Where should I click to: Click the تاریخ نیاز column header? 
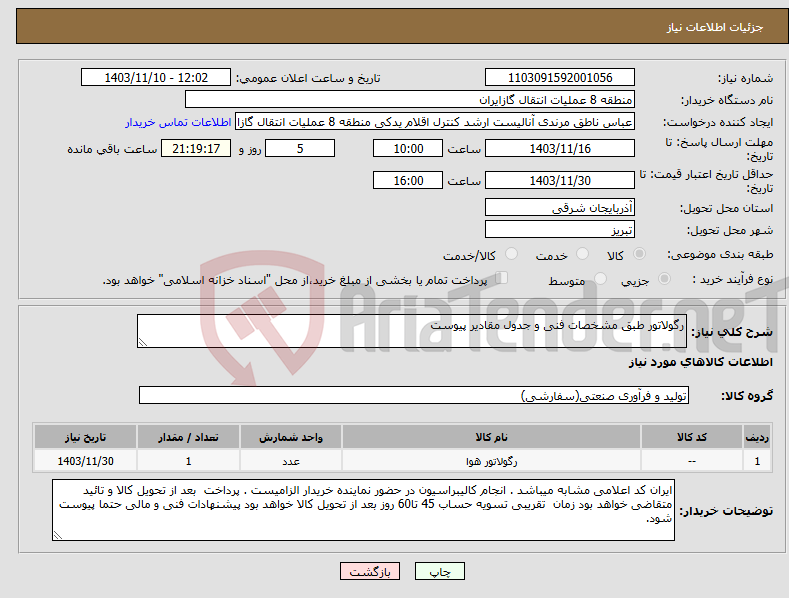point(86,437)
